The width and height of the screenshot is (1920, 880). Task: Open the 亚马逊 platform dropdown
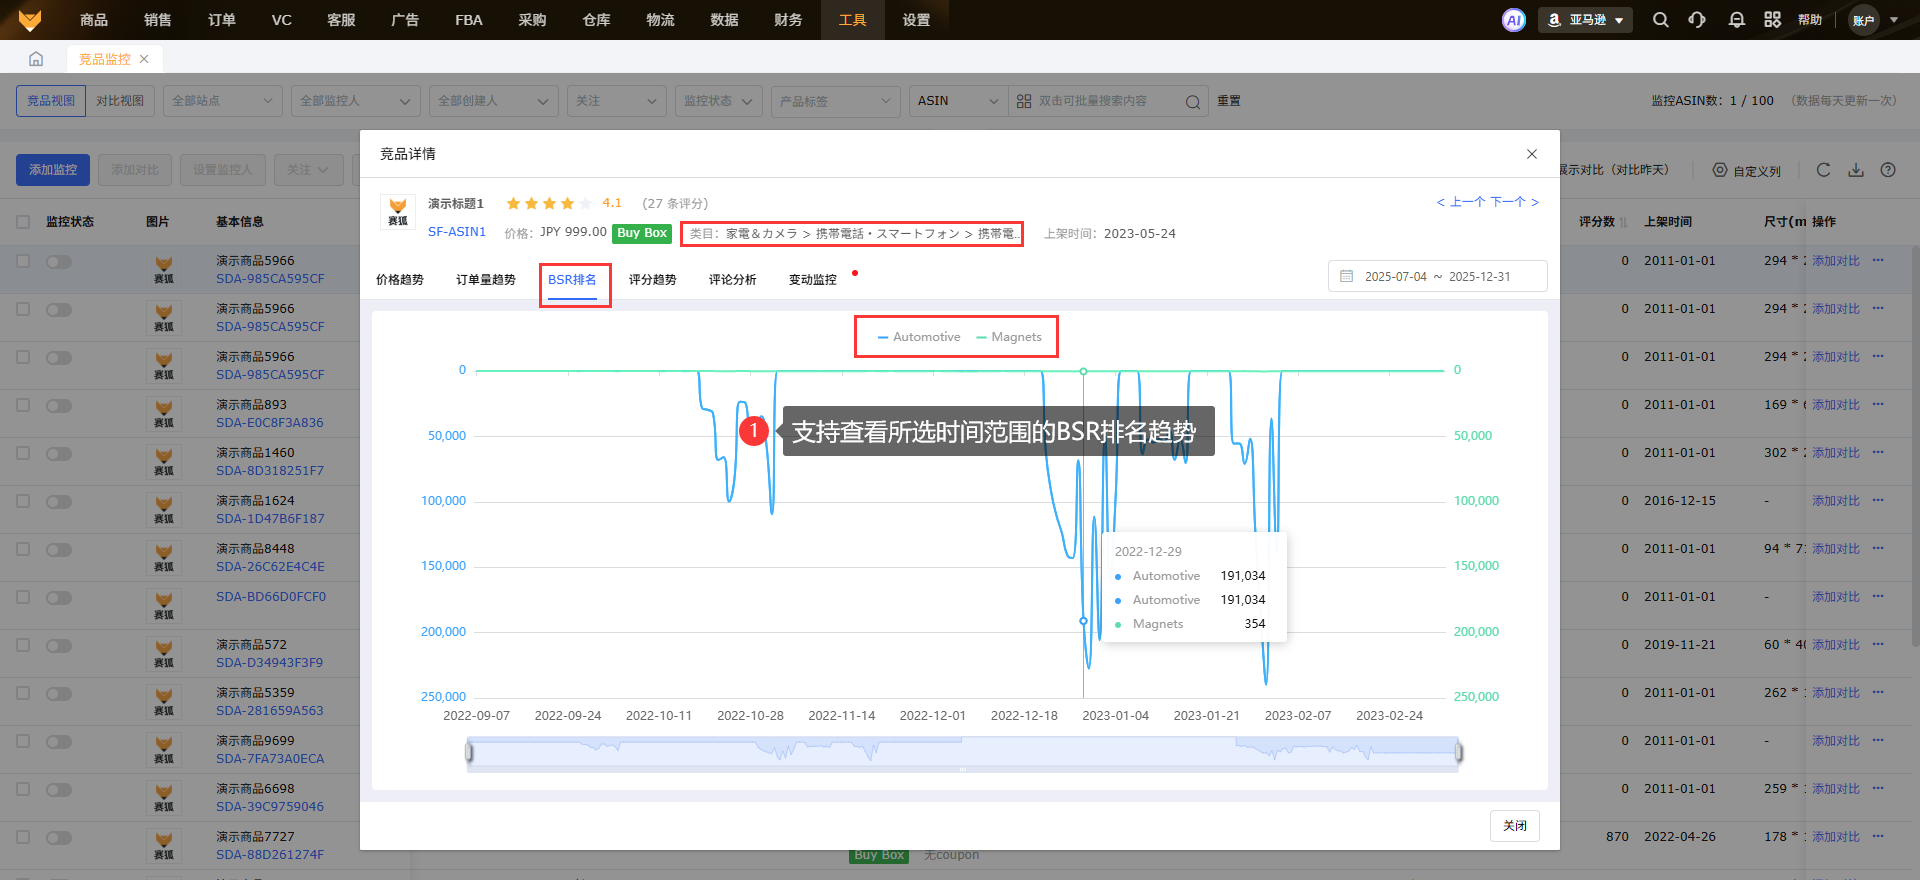click(x=1586, y=20)
